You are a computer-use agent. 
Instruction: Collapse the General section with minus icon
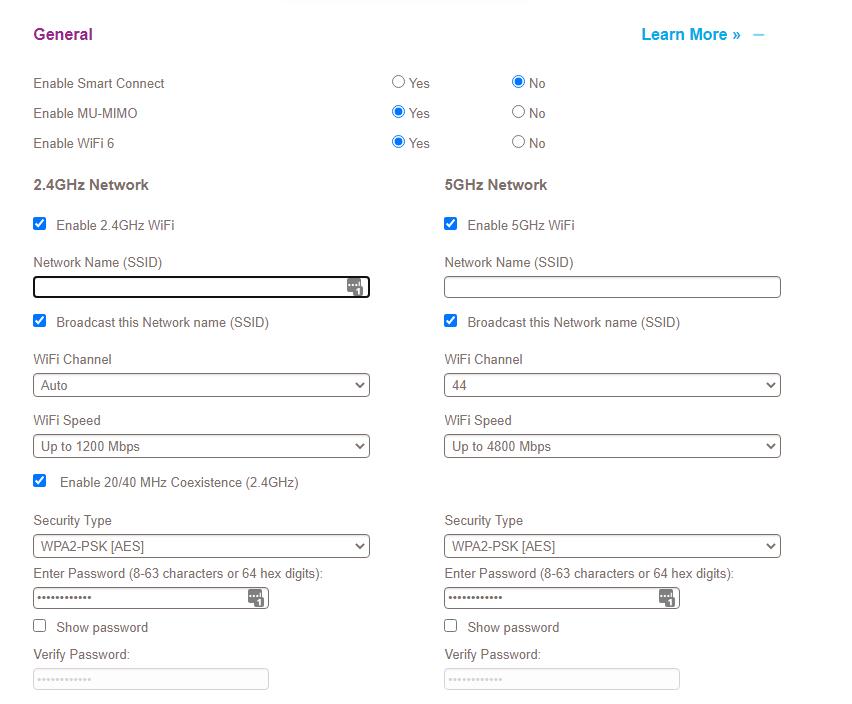[759, 35]
